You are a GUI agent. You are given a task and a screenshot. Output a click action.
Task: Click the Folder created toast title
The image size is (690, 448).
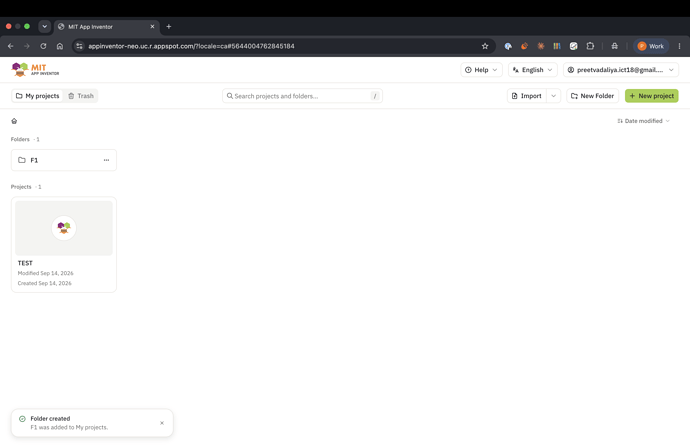click(50, 419)
